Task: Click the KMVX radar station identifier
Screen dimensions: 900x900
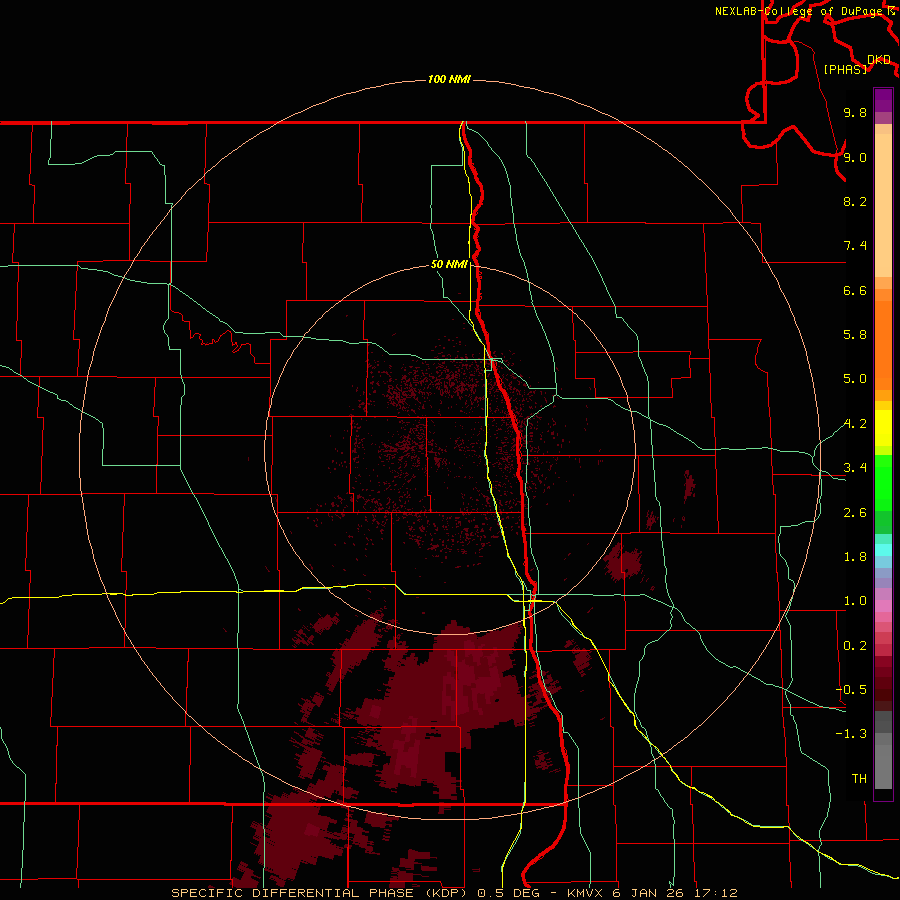Action: [585, 893]
